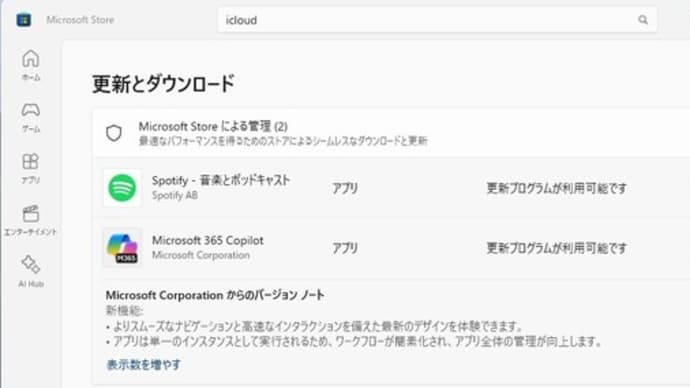The image size is (690, 388).
Task: Click the 新機能: label in version notes
Action: click(125, 311)
